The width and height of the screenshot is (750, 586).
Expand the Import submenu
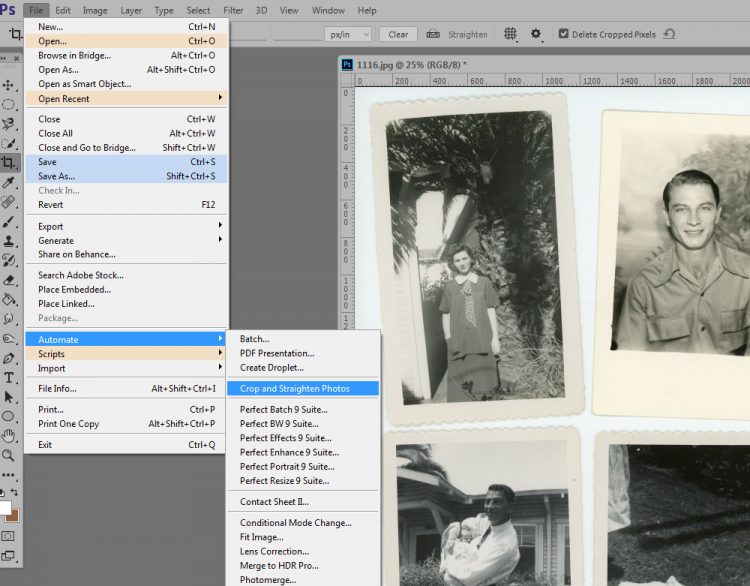[x=126, y=368]
